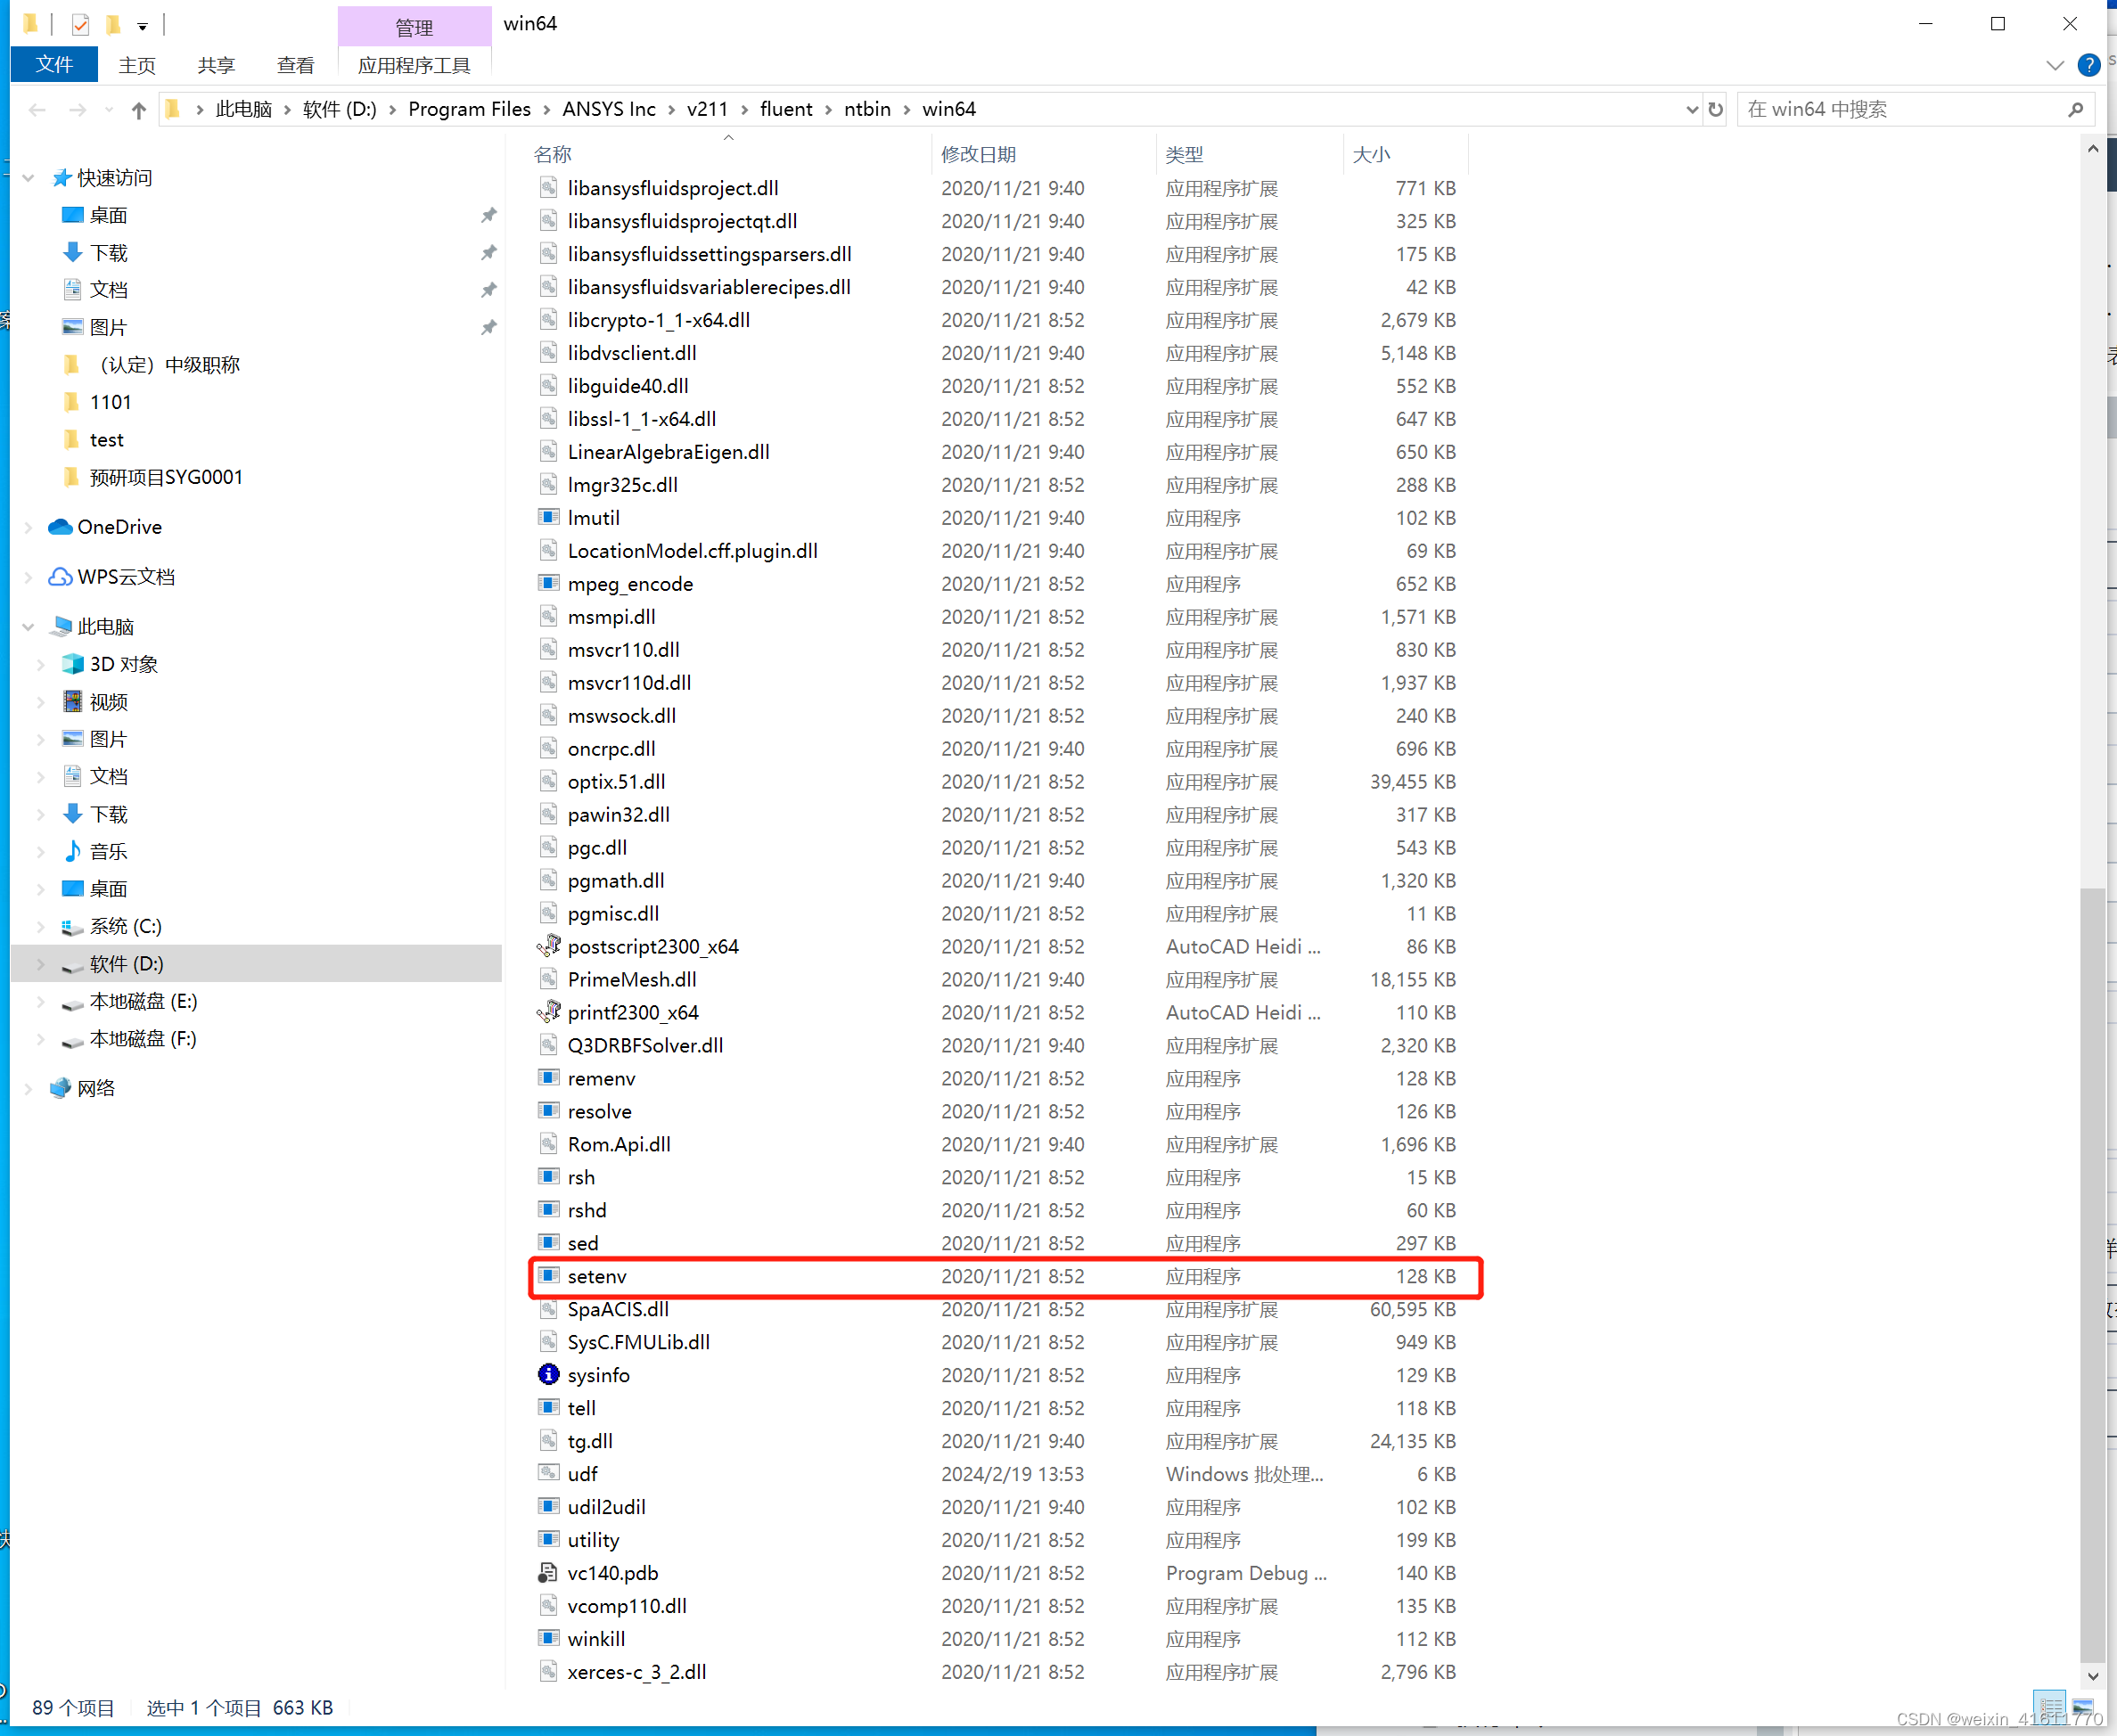Click the Help question mark icon
Screen dimensions: 2117x1736
[x=2089, y=65]
